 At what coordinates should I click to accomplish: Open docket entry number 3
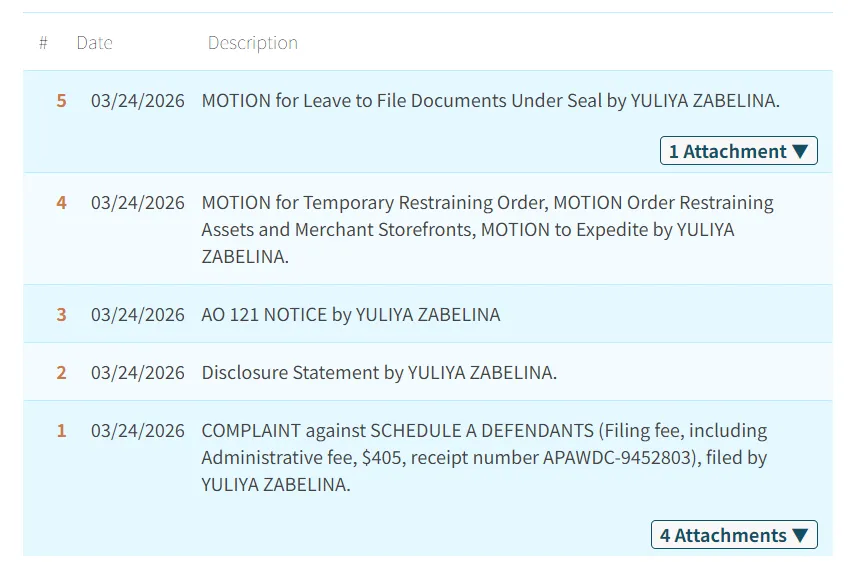pyautogui.click(x=62, y=315)
